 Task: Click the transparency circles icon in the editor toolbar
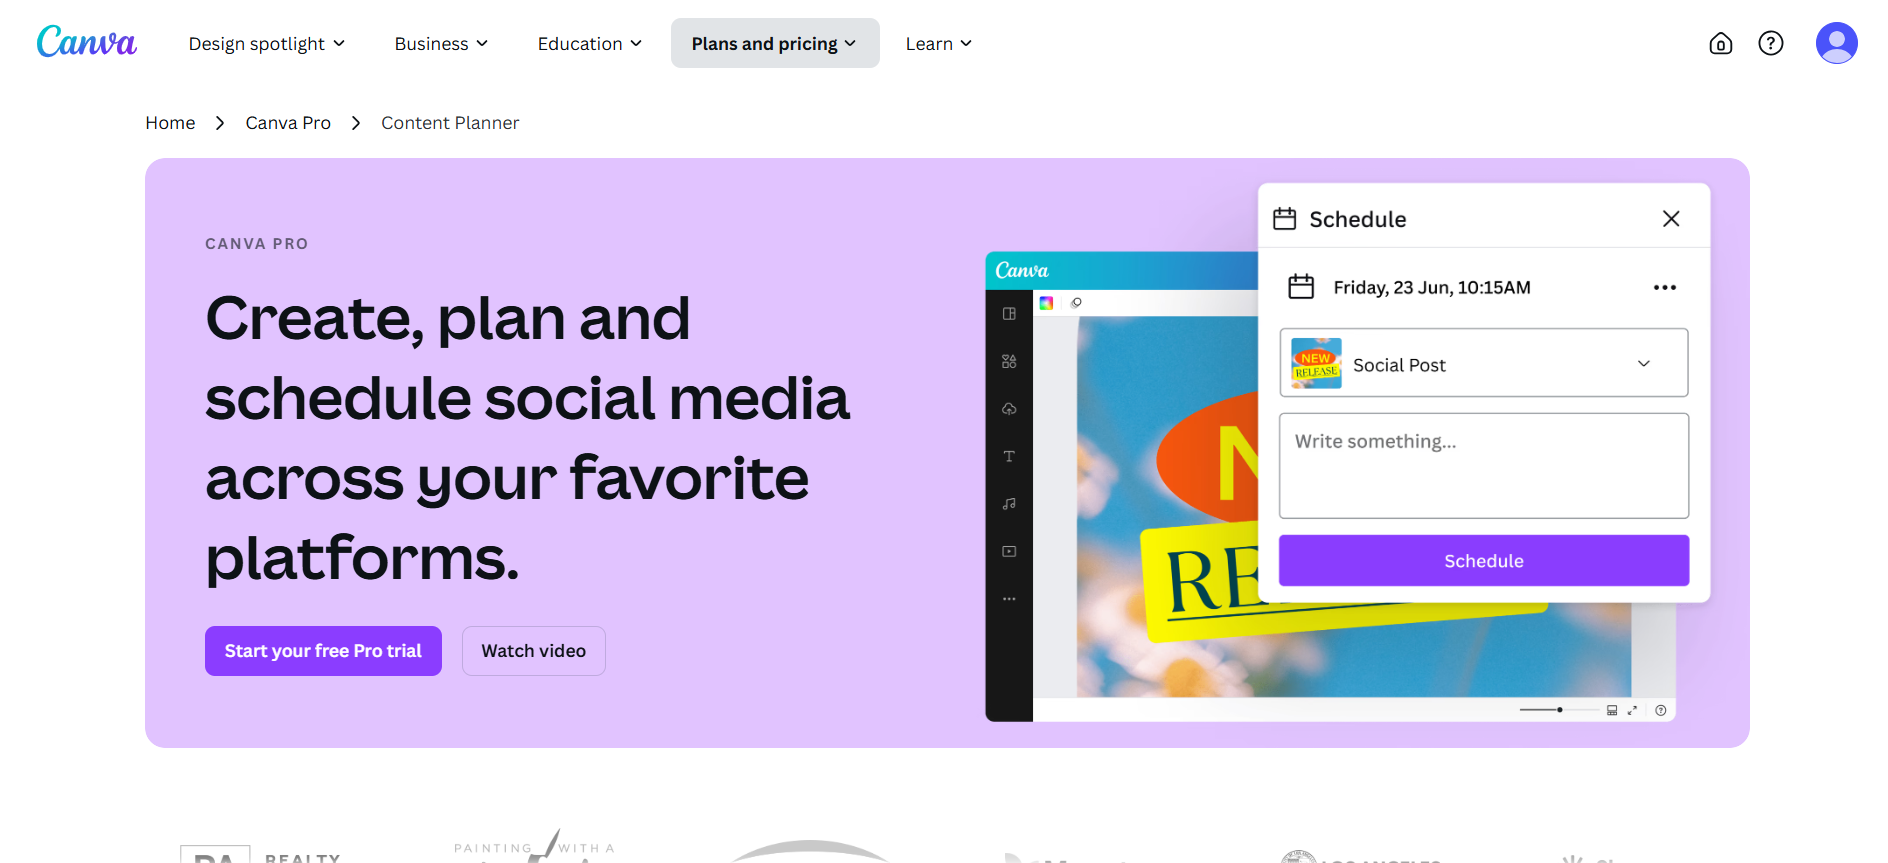tap(1076, 303)
